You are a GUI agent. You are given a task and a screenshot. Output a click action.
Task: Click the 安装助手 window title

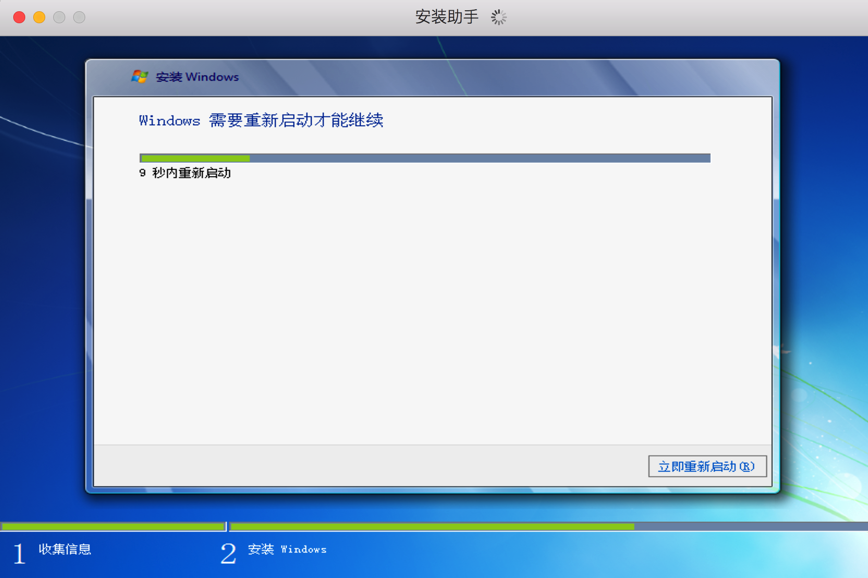coord(447,17)
